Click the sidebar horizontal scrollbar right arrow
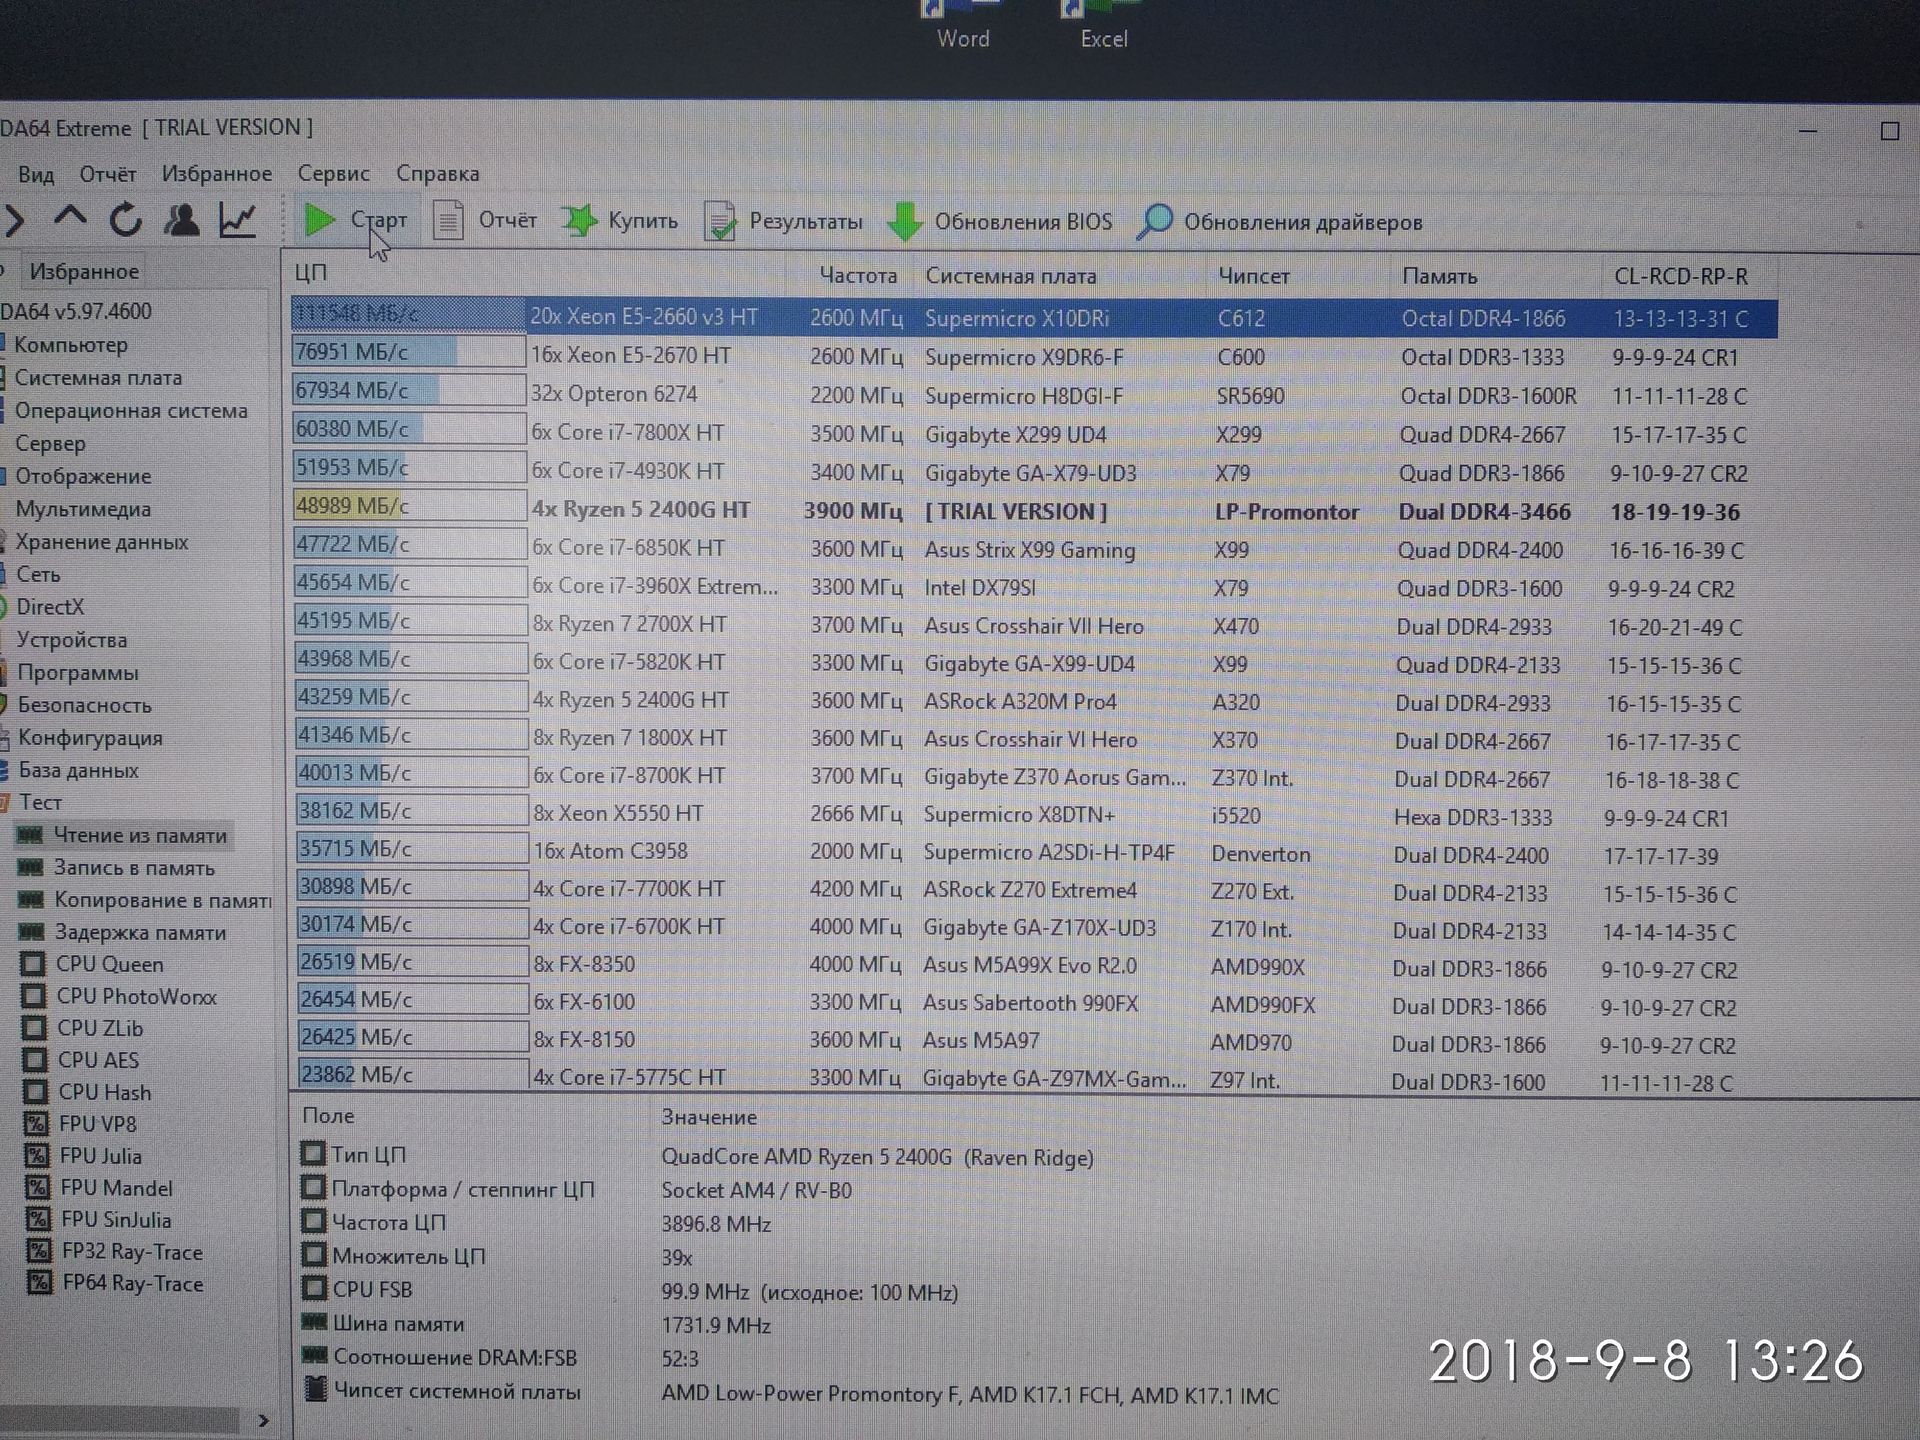The width and height of the screenshot is (1920, 1440). (263, 1420)
